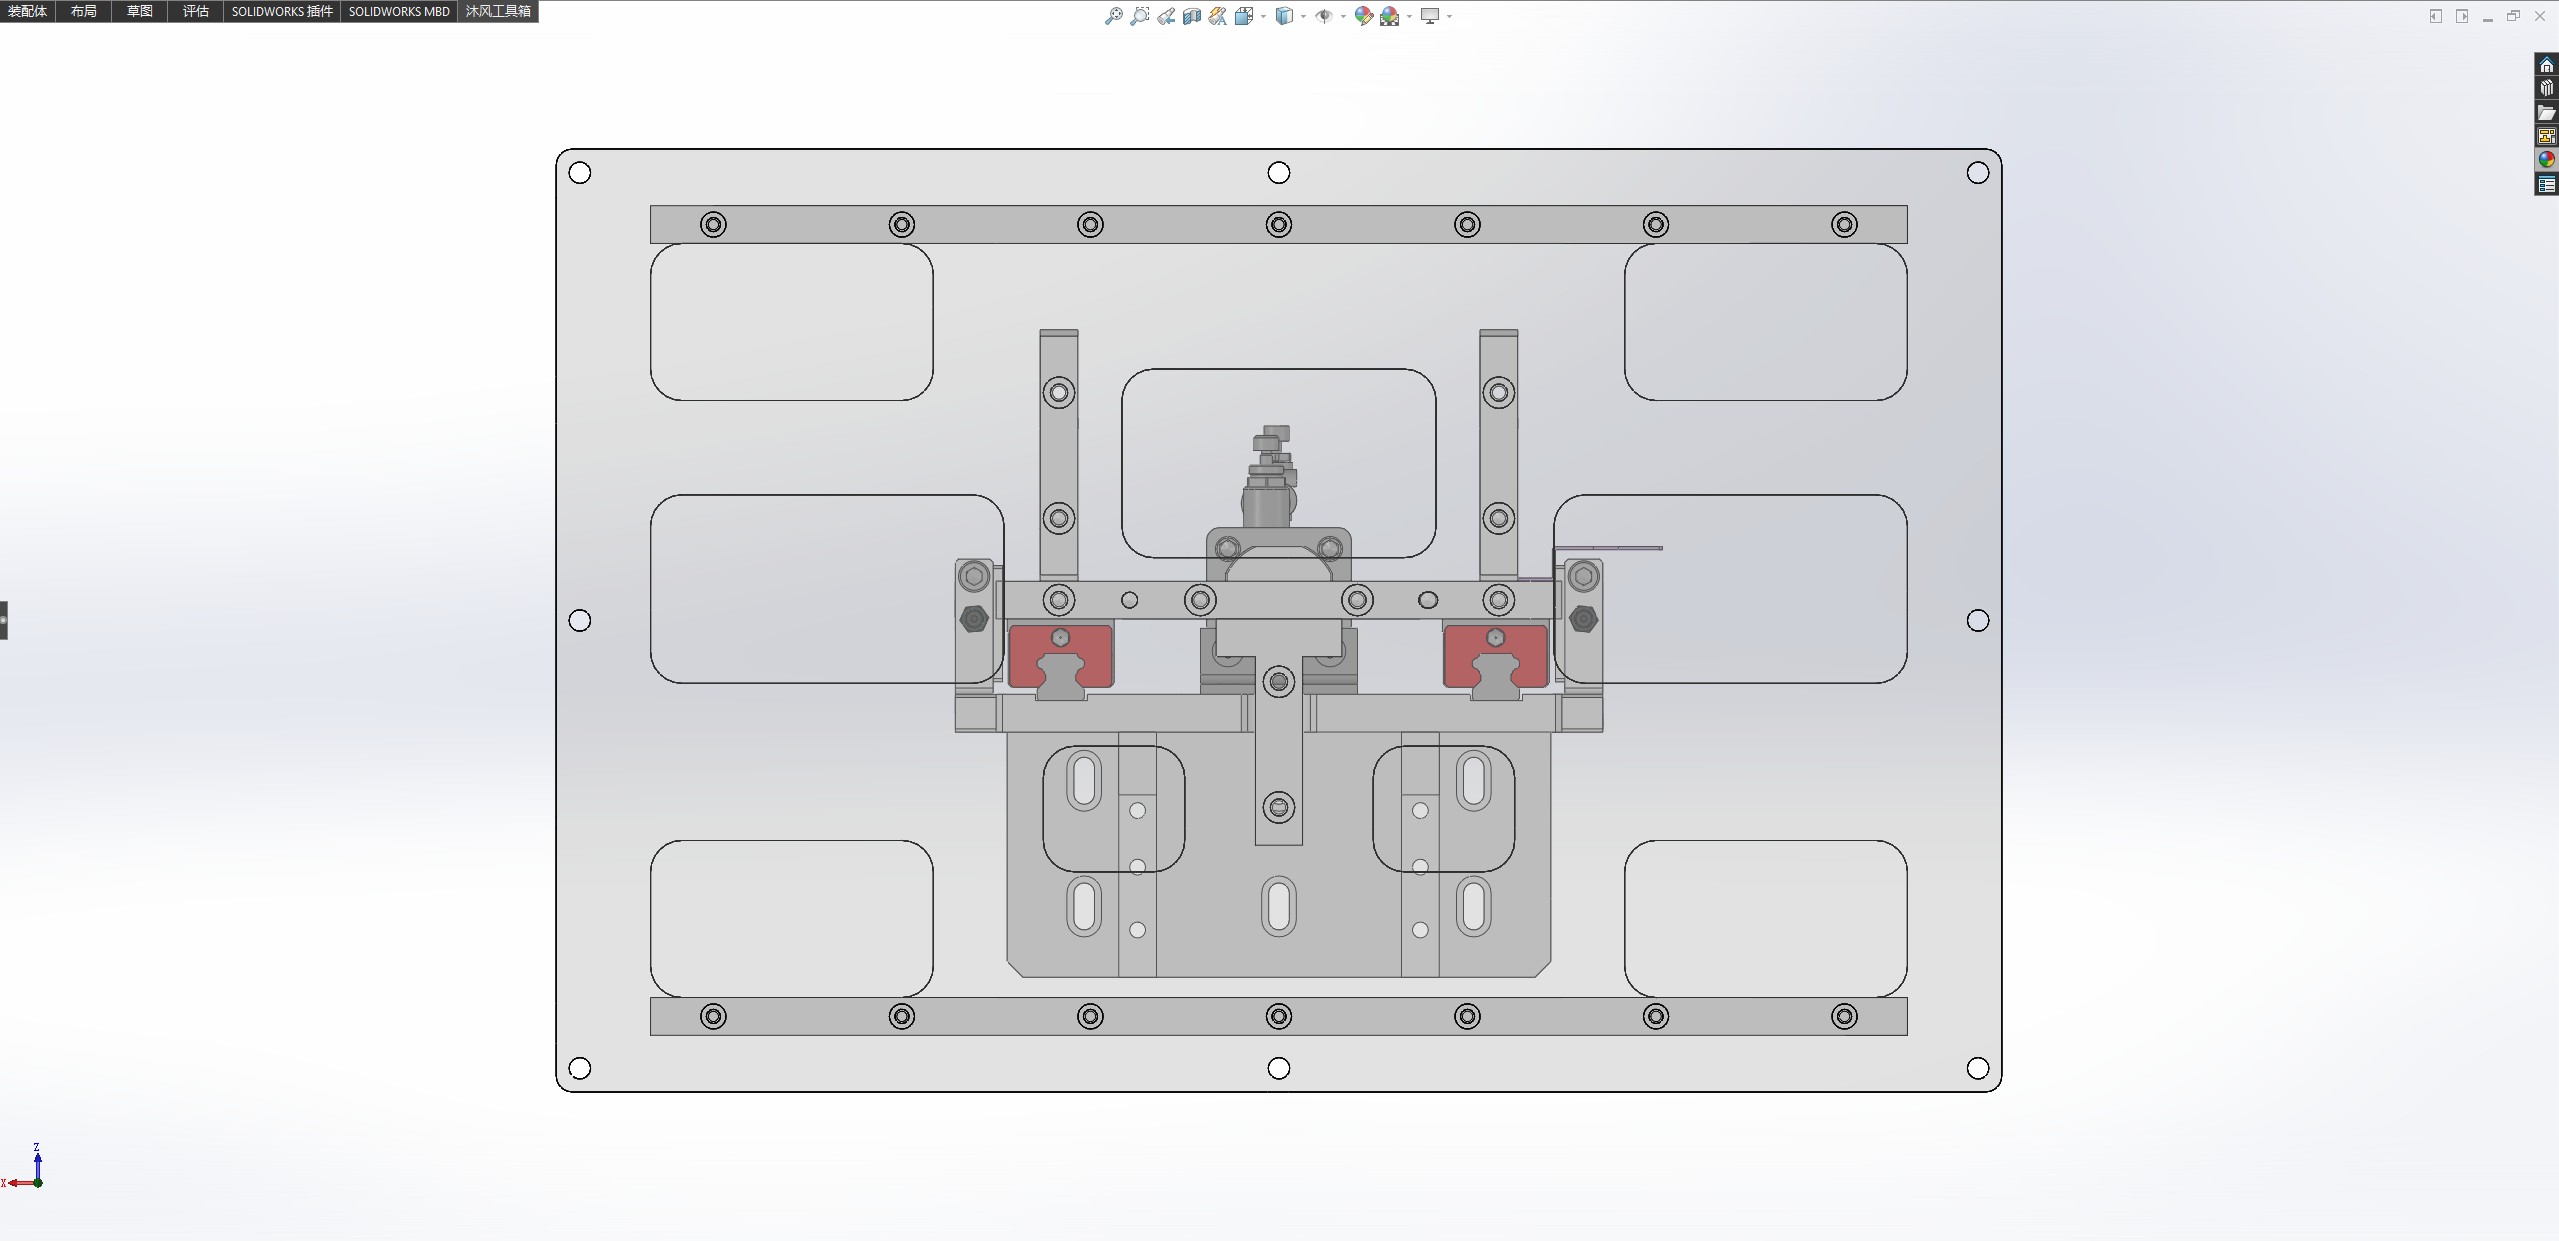This screenshot has width=2559, height=1241.
Task: Open File Explorer task pane icon
Action: [2546, 112]
